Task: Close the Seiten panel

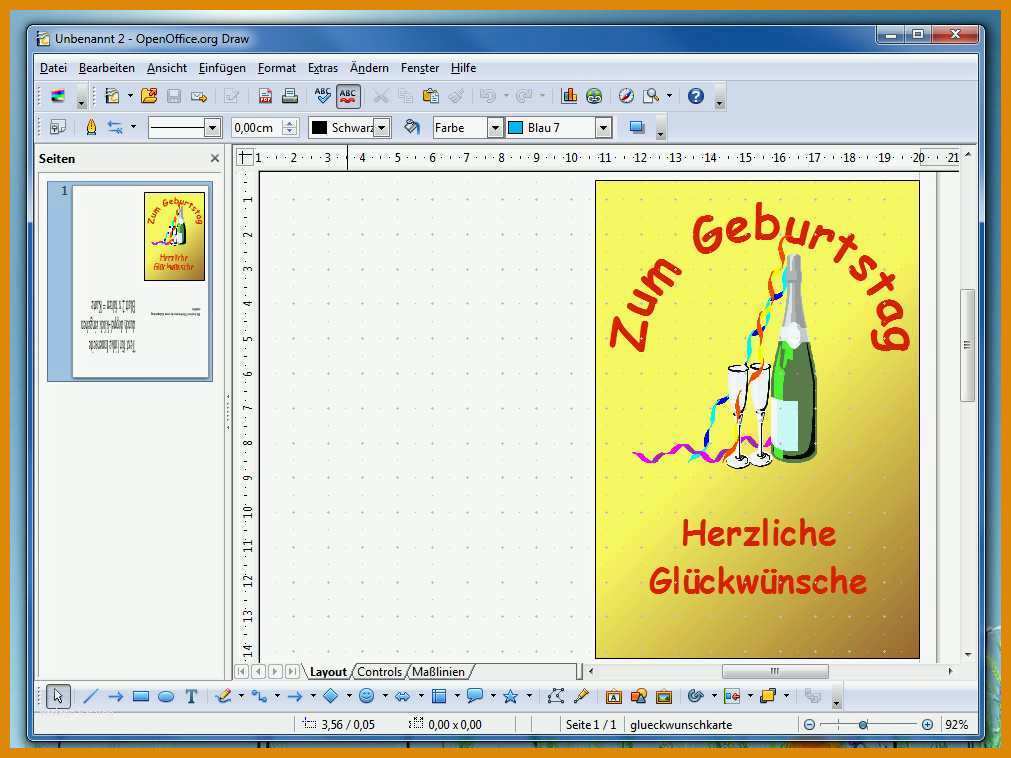Action: (215, 158)
